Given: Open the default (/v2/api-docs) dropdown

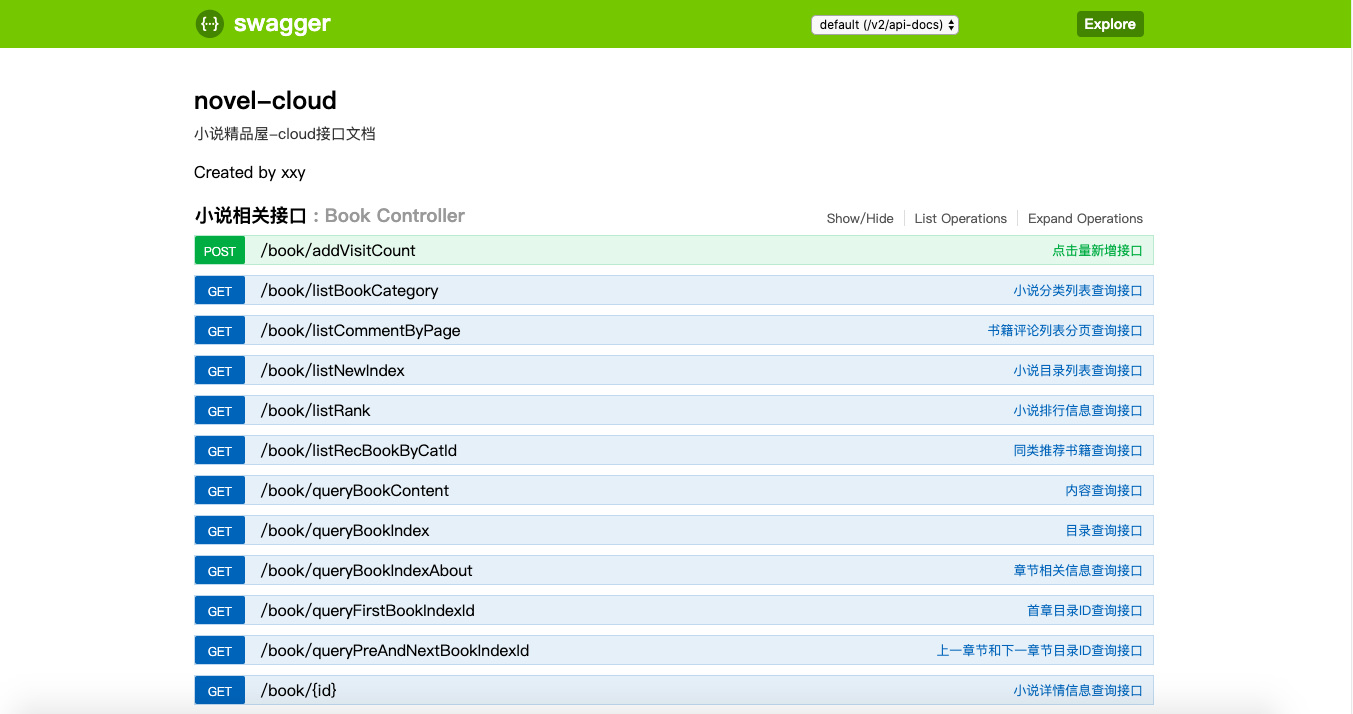Looking at the screenshot, I should [x=885, y=24].
